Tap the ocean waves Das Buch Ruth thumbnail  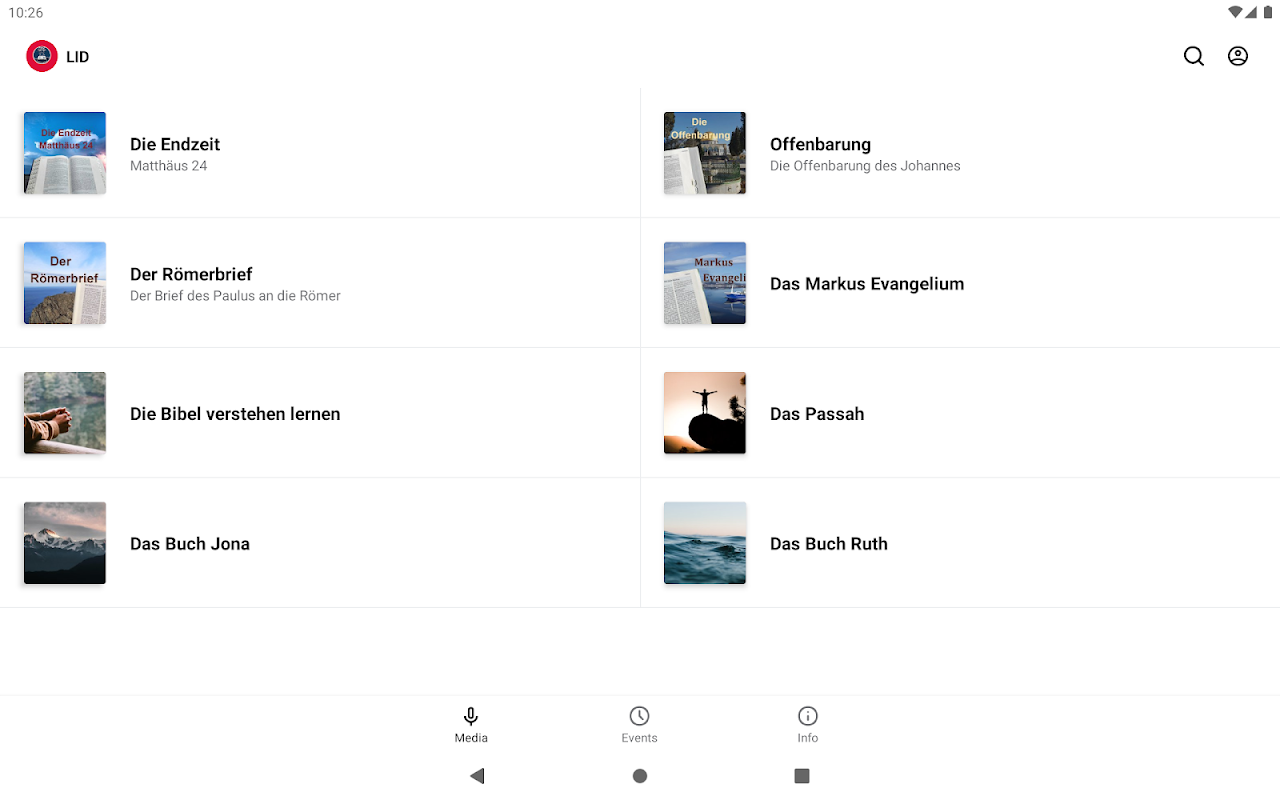tap(705, 543)
